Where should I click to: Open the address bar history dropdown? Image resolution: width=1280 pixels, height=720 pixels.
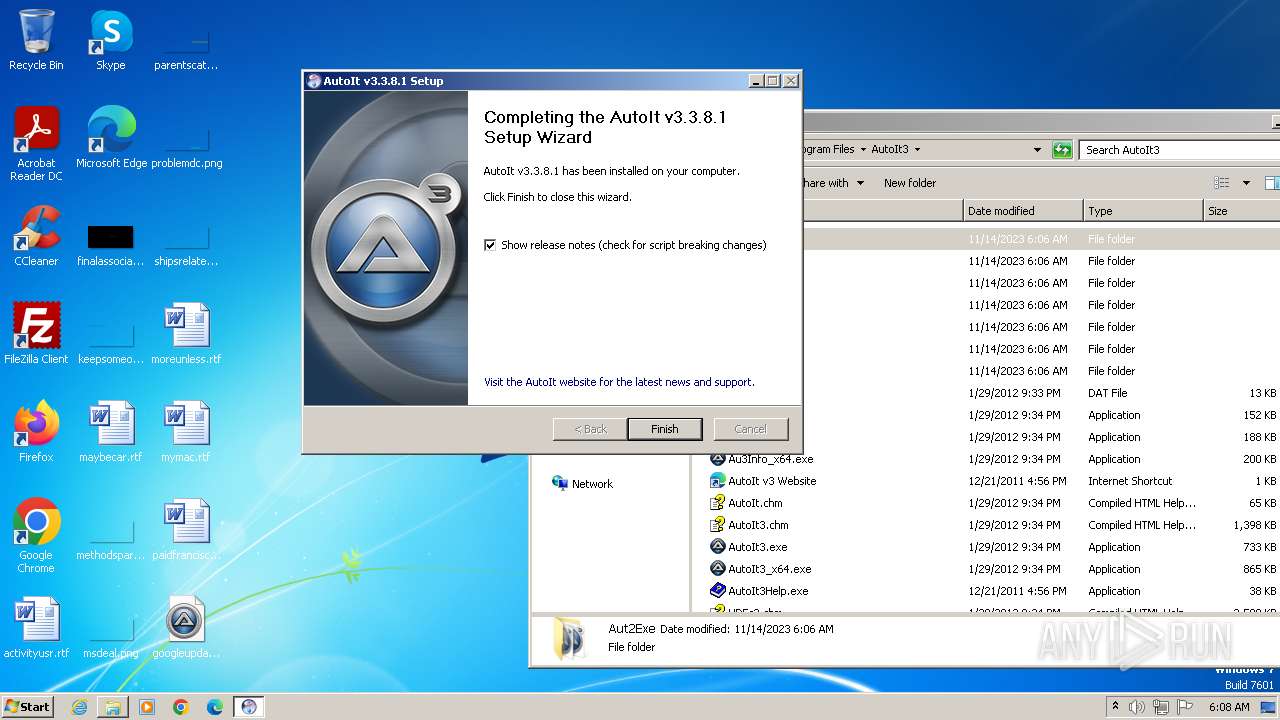(x=1037, y=150)
